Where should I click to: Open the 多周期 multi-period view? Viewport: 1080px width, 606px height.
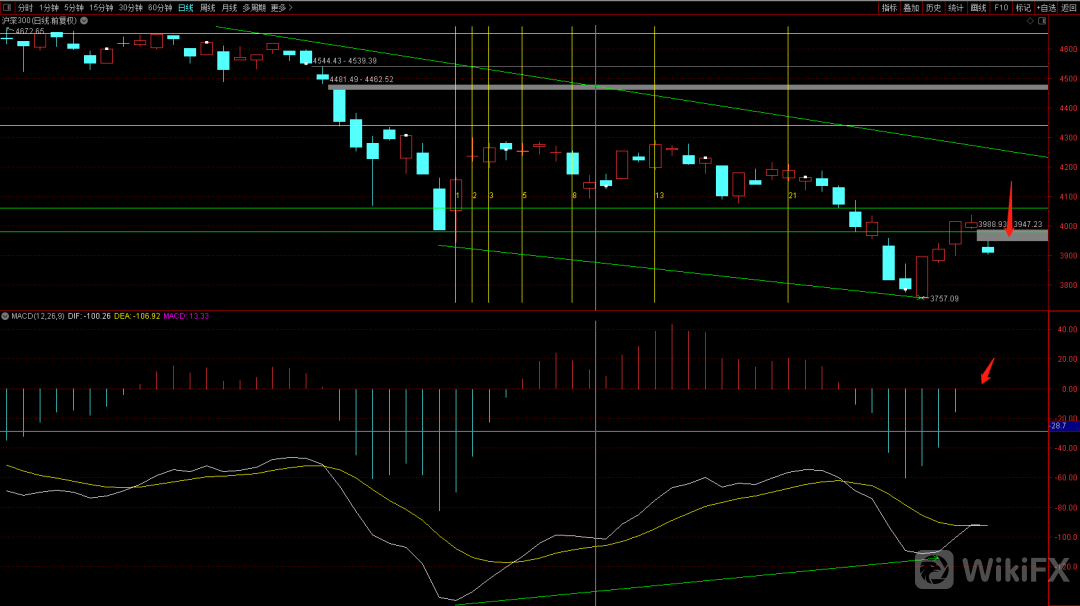(255, 7)
